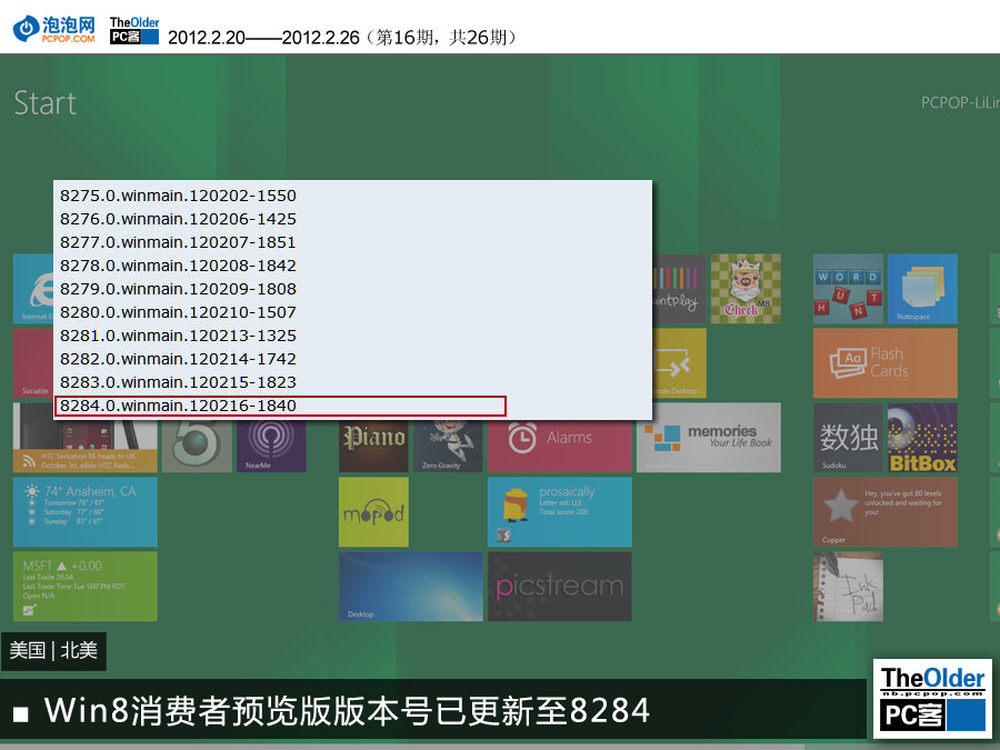Viewport: 1000px width, 750px height.
Task: Select build 8278.0.winmain.120208-1842
Action: pyautogui.click(x=178, y=265)
